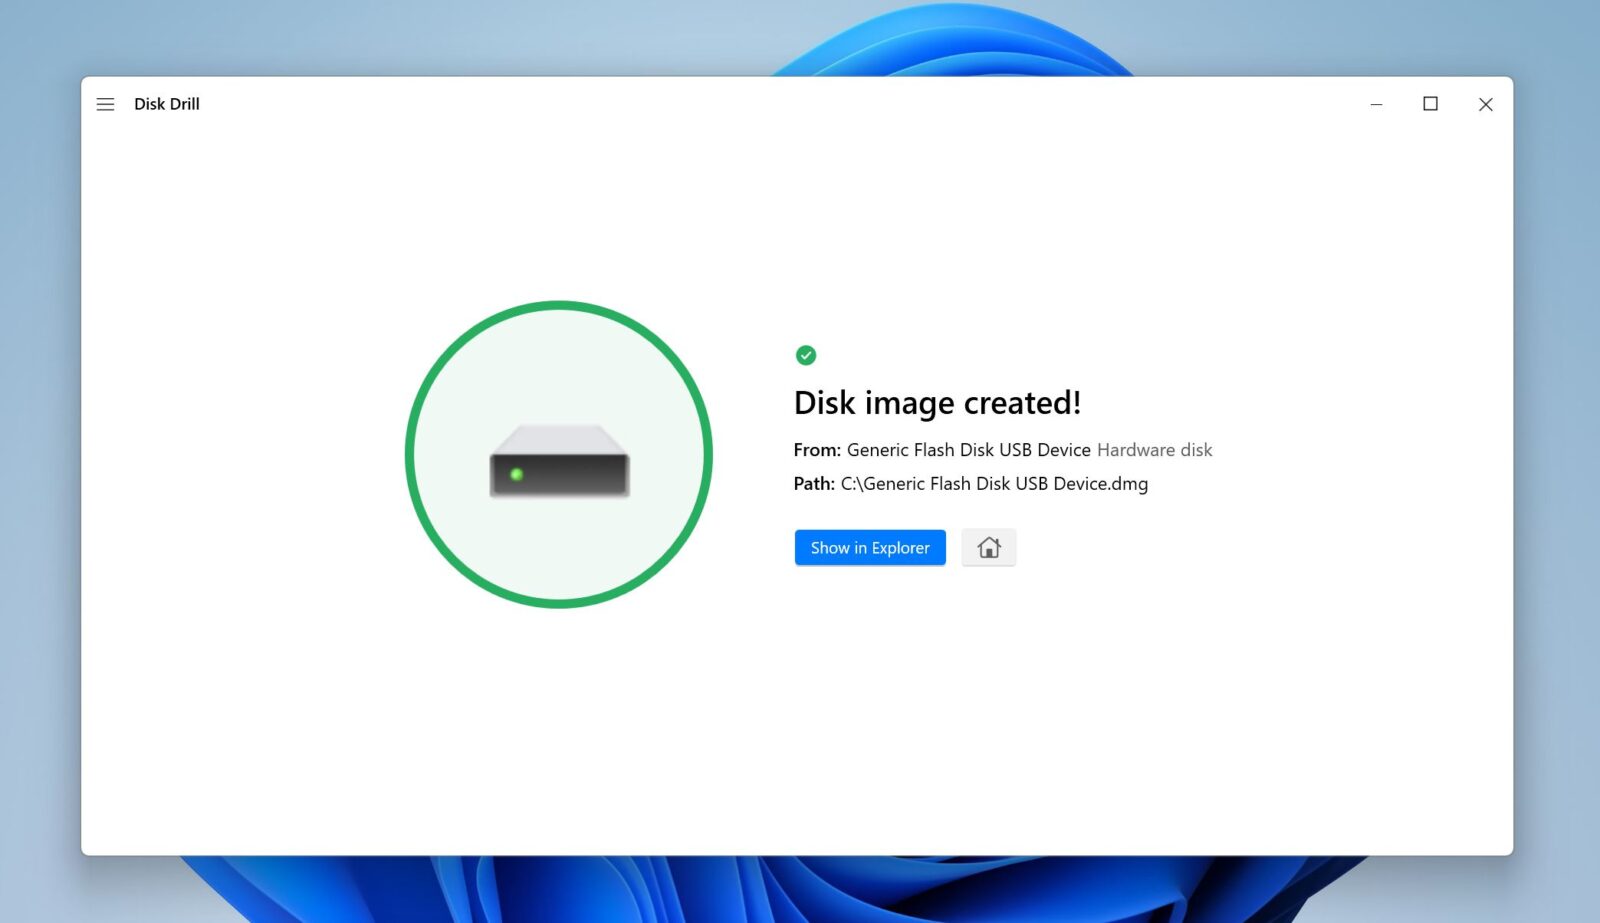Minimize the Disk Drill window
The width and height of the screenshot is (1600, 923).
[1376, 104]
